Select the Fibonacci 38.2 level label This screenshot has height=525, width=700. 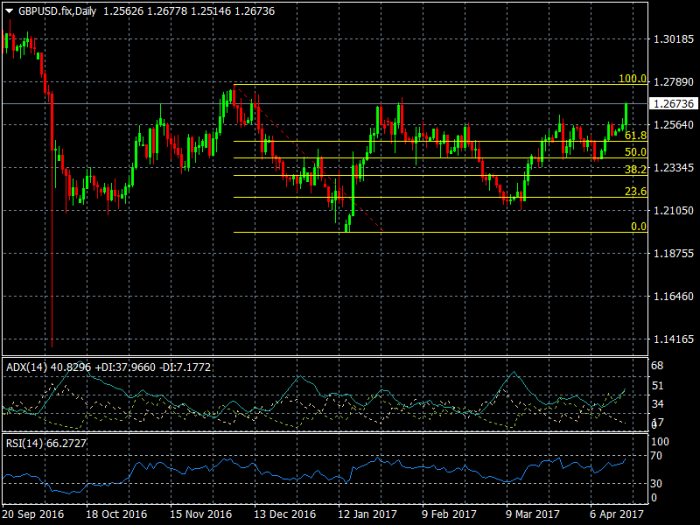635,170
